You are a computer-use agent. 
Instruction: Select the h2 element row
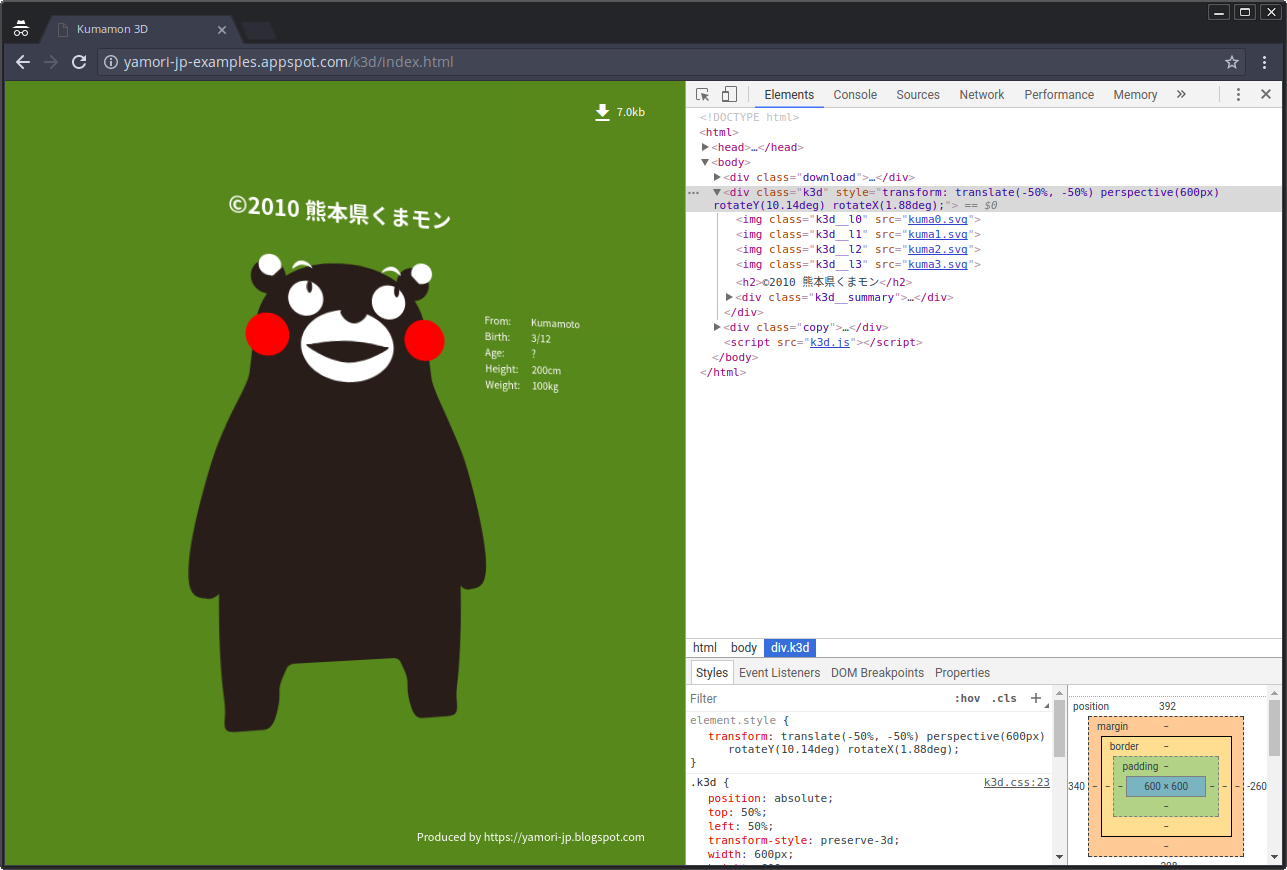(984, 282)
